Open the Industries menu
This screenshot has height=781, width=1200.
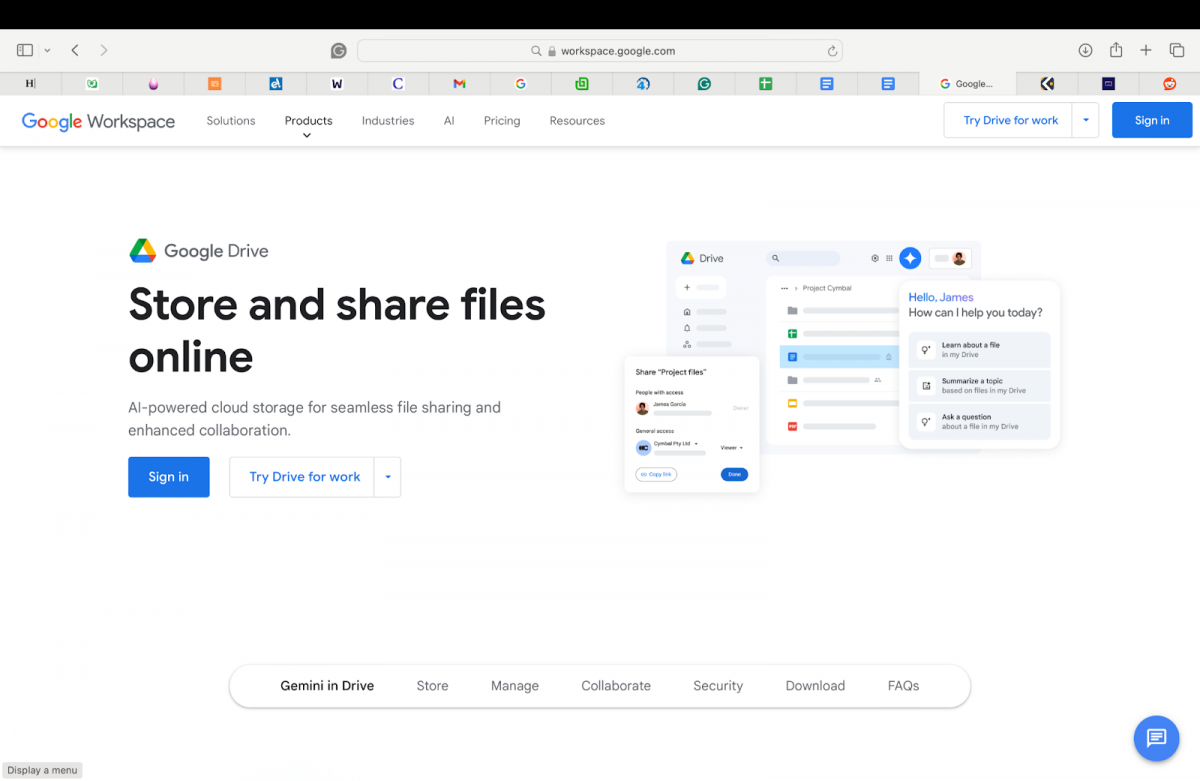pyautogui.click(x=388, y=121)
